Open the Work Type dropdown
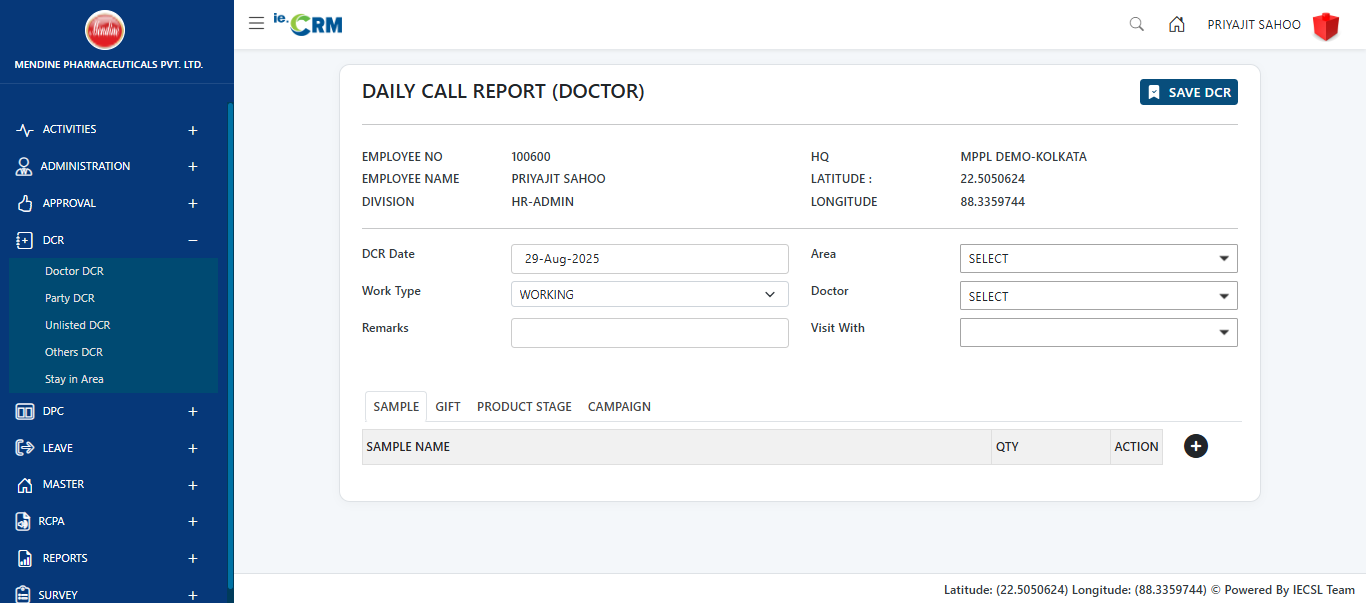 pos(649,294)
